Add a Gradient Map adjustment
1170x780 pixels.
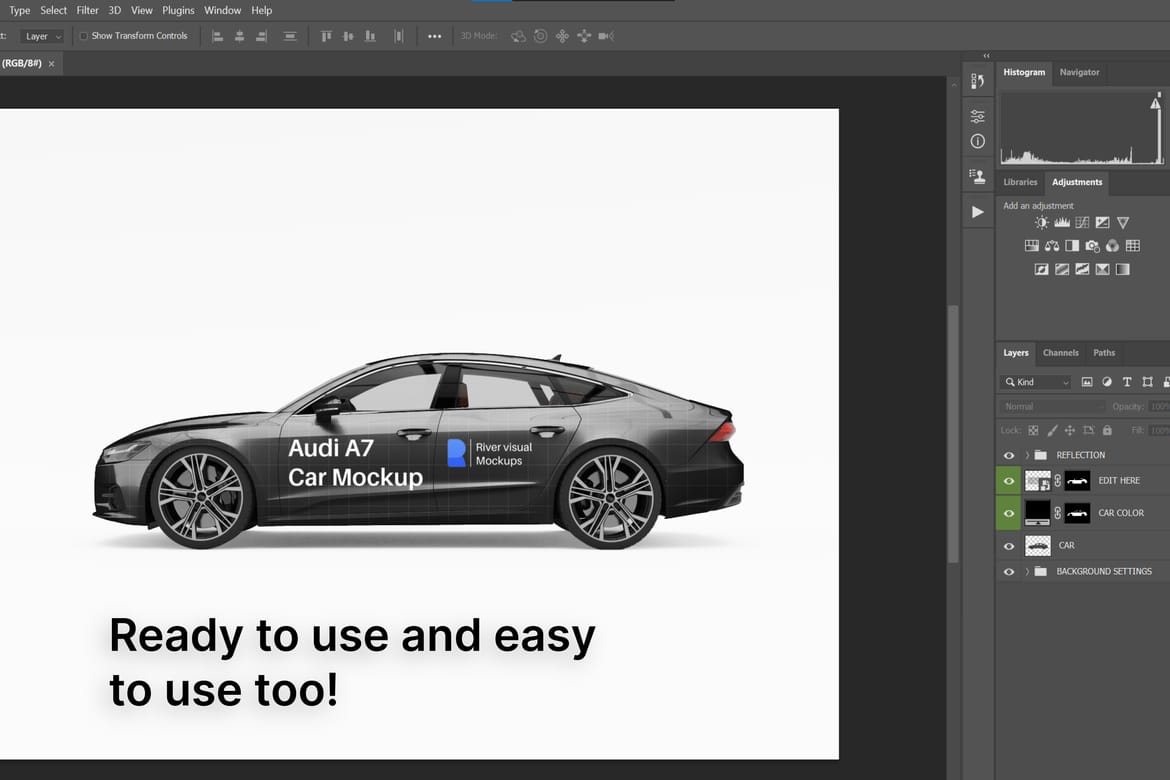(1122, 269)
